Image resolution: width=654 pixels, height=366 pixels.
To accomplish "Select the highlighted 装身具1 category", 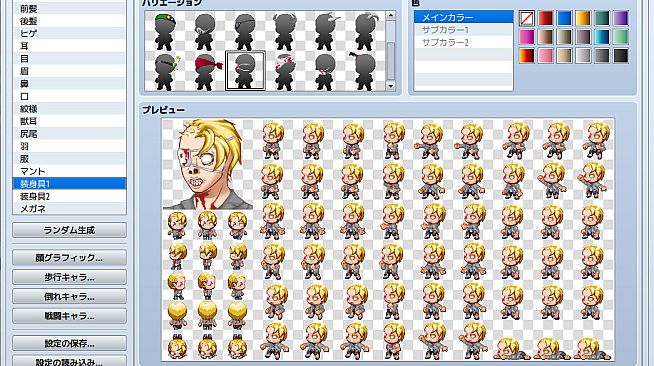I will click(69, 184).
